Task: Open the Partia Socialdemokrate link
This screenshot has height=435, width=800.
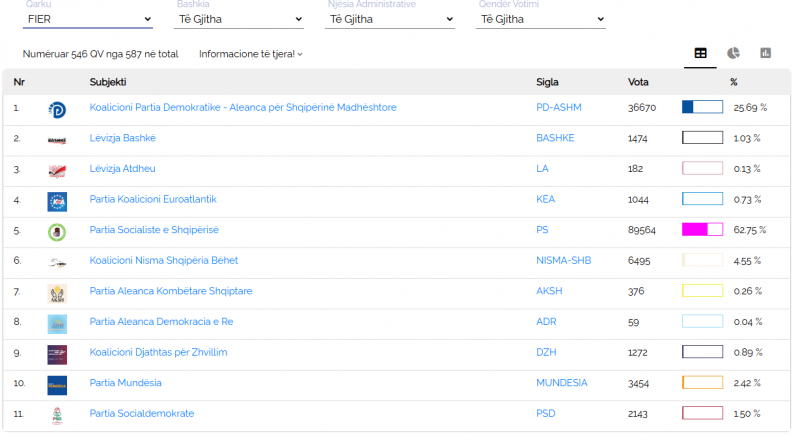Action: pyautogui.click(x=142, y=414)
